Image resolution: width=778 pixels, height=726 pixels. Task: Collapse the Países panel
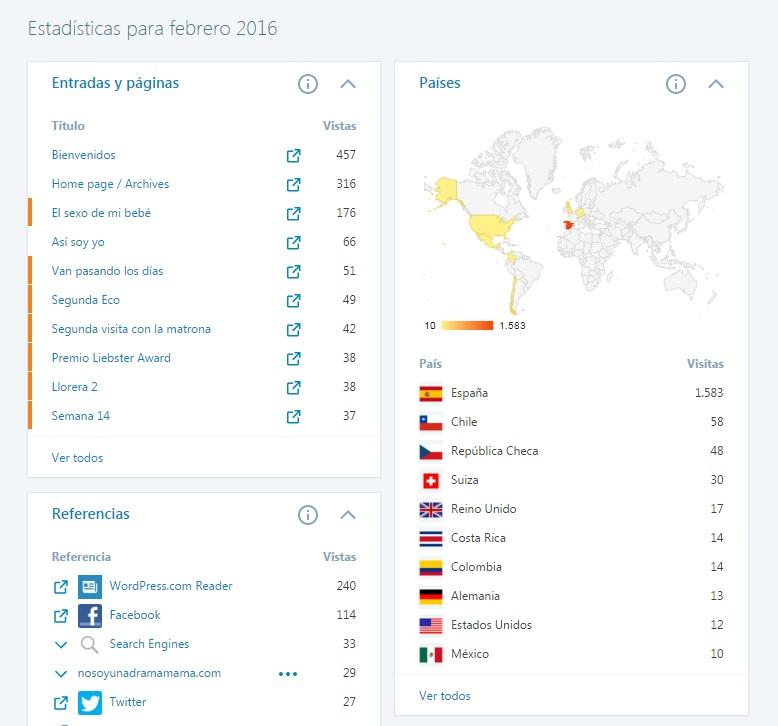point(716,84)
